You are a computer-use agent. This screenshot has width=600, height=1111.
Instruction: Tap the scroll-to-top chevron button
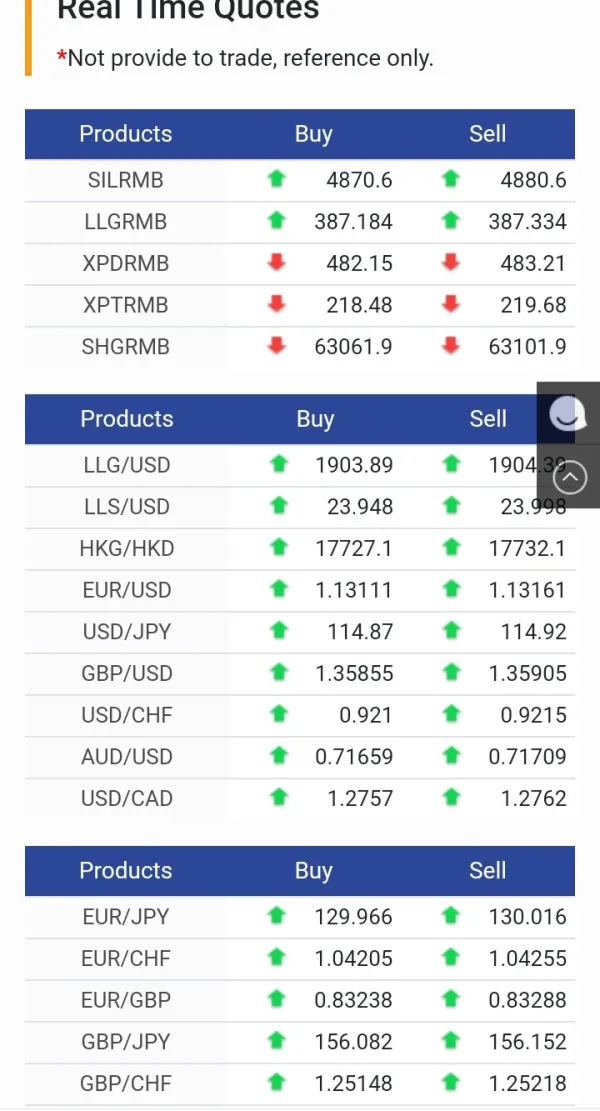[x=569, y=478]
